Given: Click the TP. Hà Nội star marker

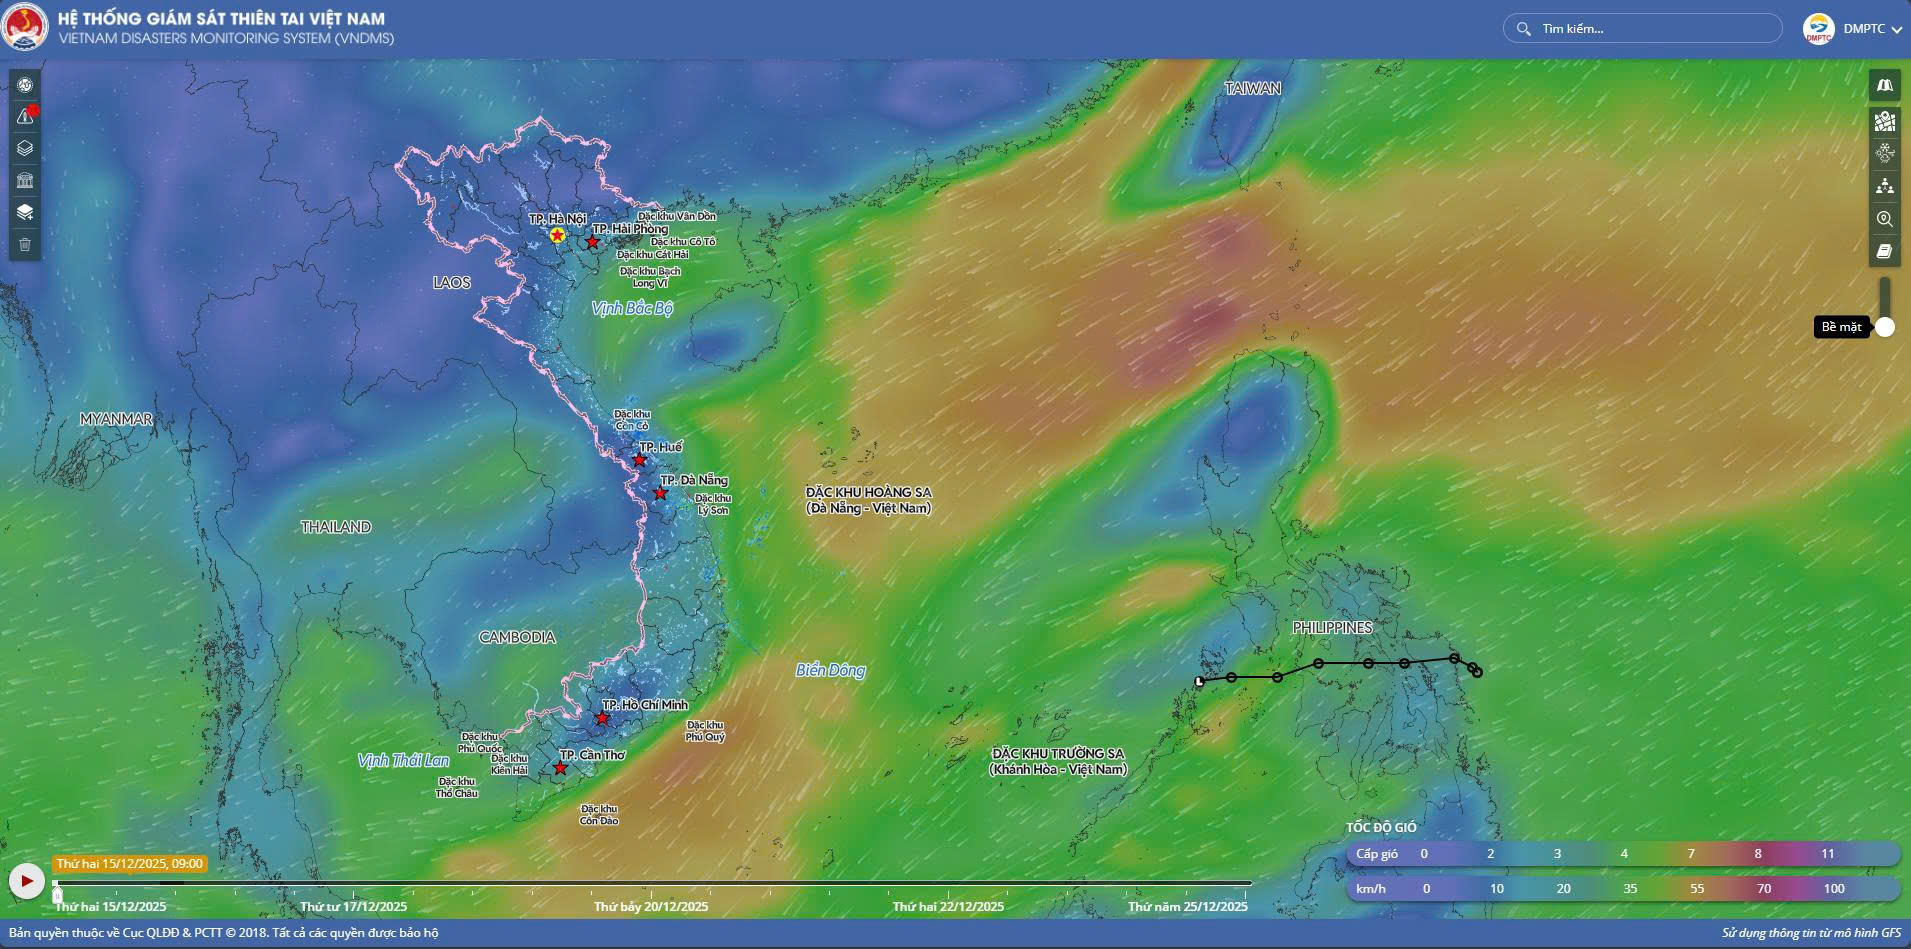Looking at the screenshot, I should coord(557,235).
